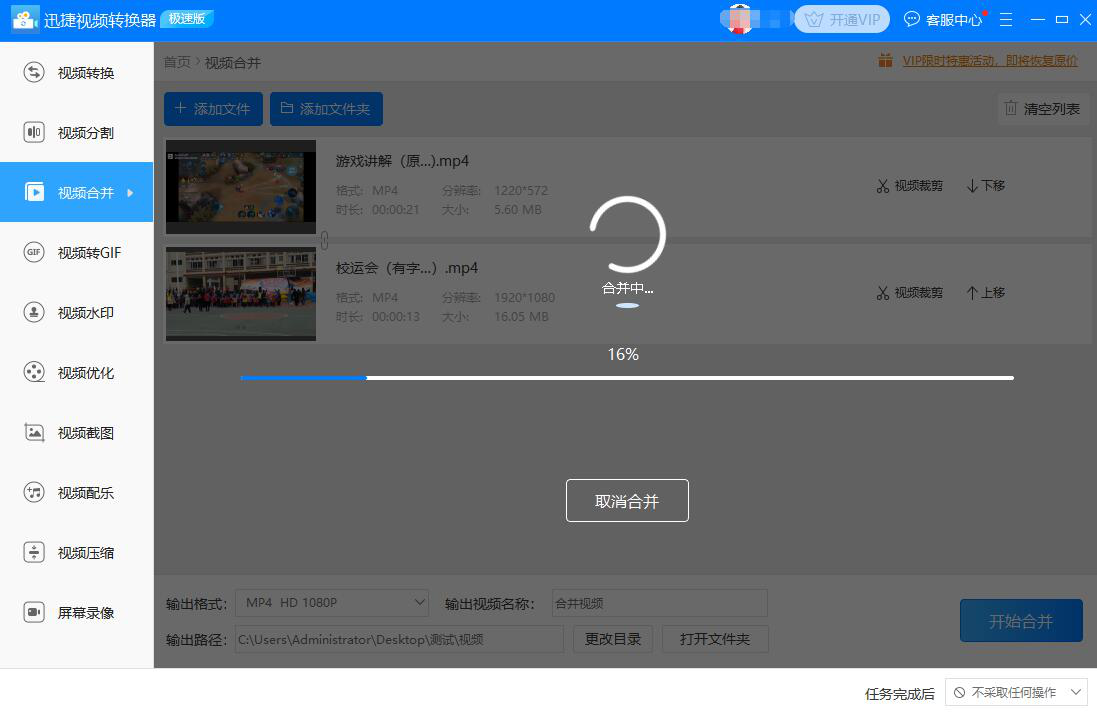
Task: Open the 视频优化 section
Action: [x=76, y=372]
